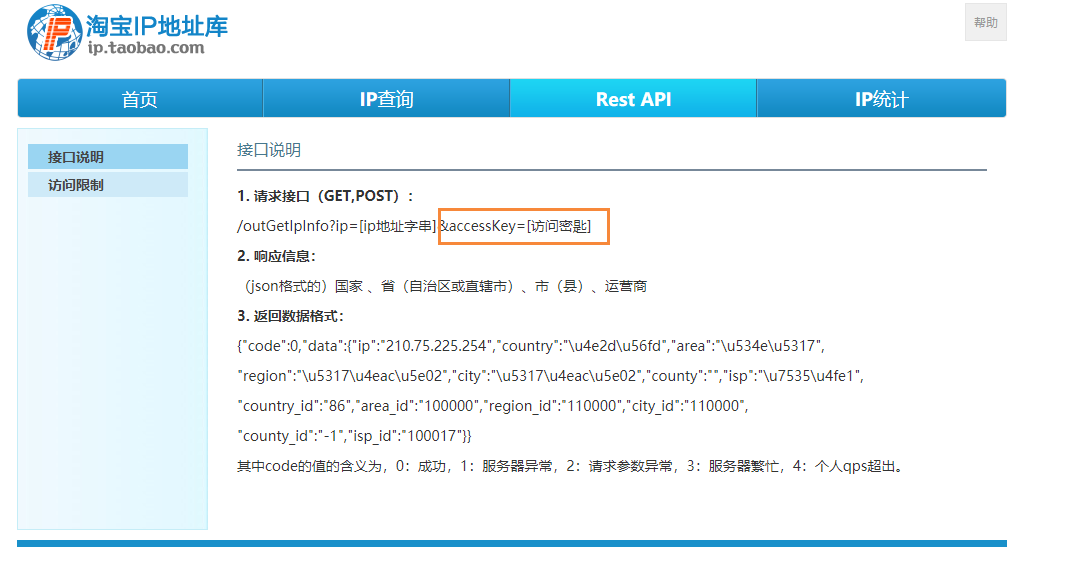The image size is (1068, 569).
Task: Click the JSON line starting with "region"
Action: (x=550, y=376)
